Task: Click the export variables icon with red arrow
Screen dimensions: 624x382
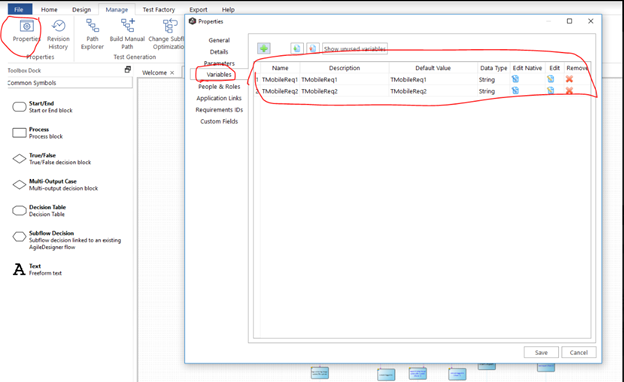Action: [313, 49]
